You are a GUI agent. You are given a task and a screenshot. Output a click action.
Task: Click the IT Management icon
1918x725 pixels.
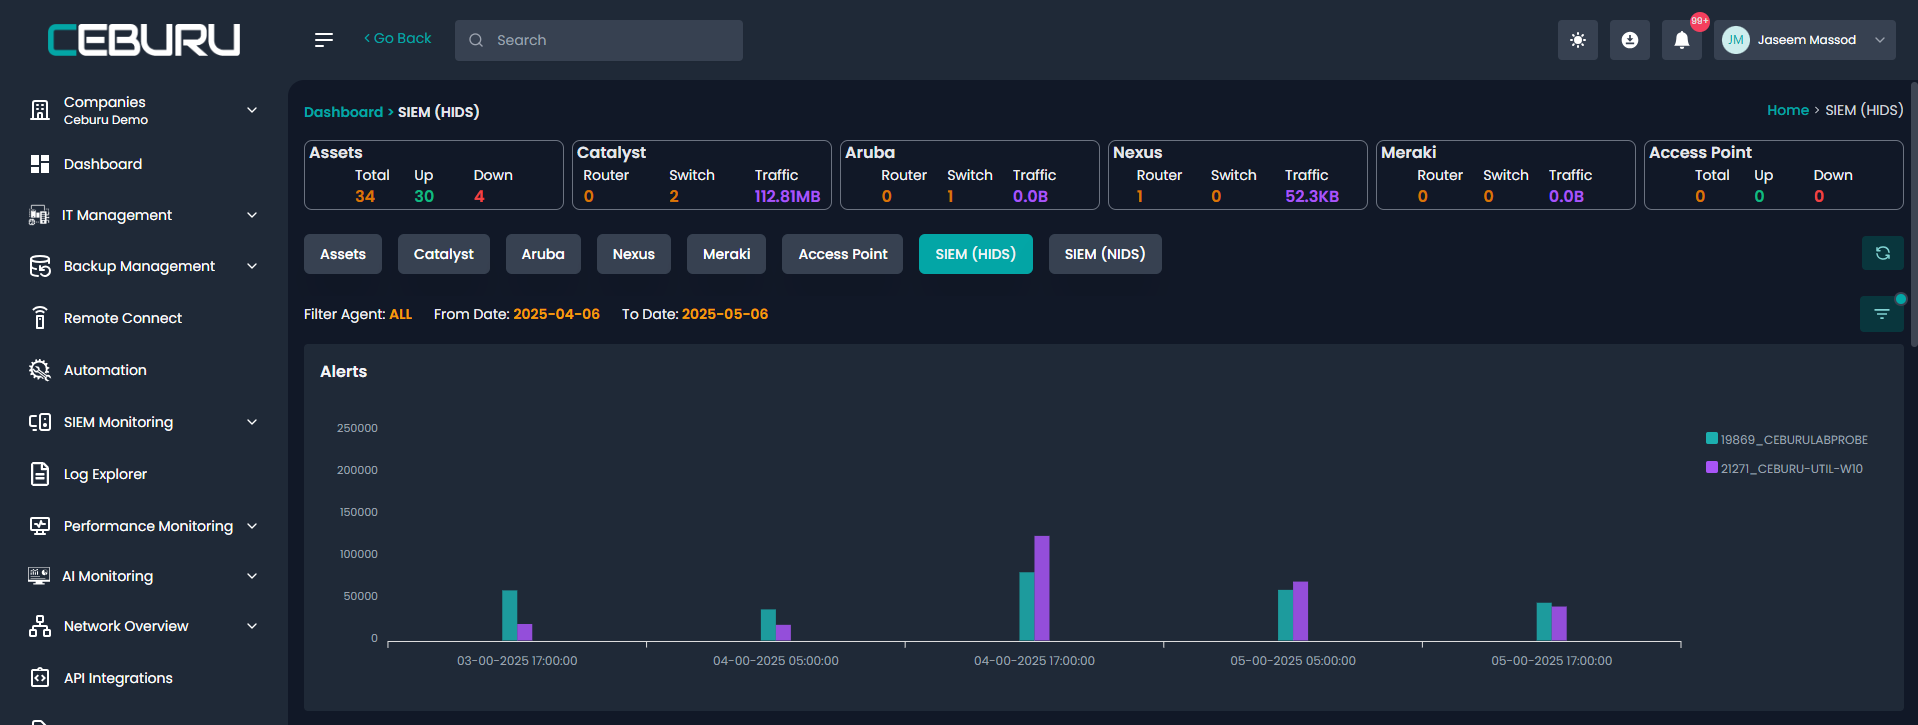click(39, 215)
